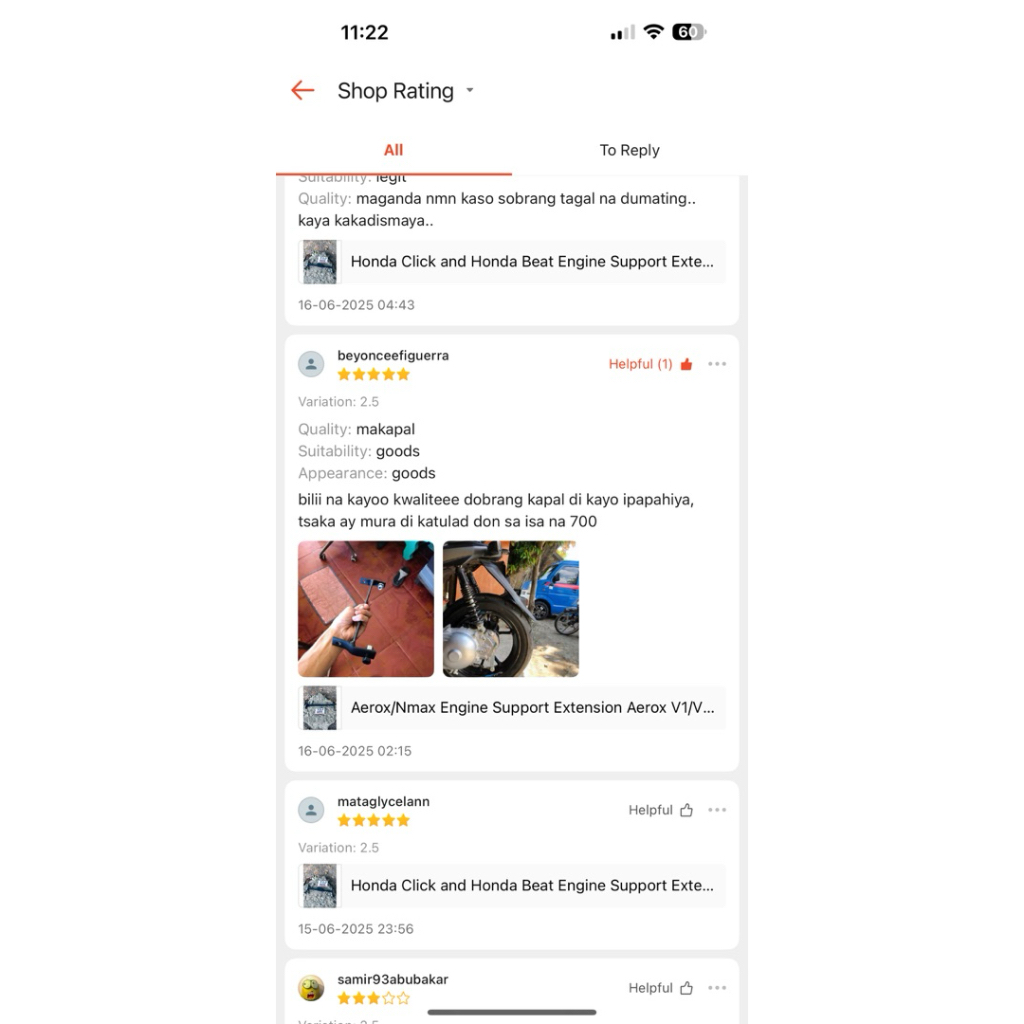Open more options for beyonceefiguerra's review
1024x1024 pixels.
(x=717, y=364)
